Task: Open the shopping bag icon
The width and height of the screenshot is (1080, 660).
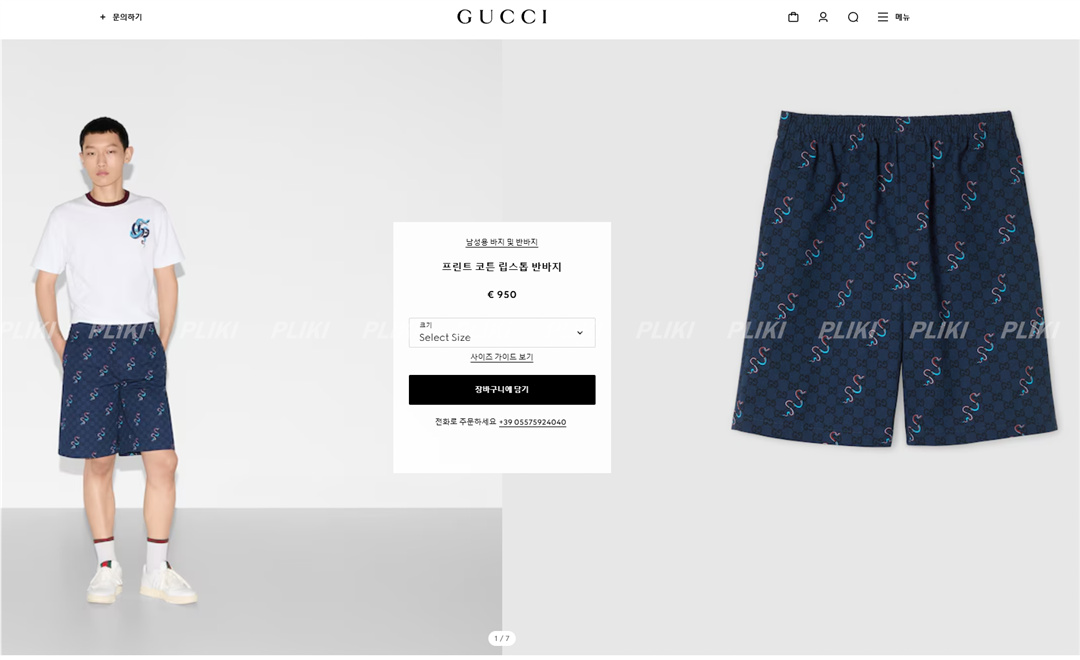Action: click(x=793, y=17)
